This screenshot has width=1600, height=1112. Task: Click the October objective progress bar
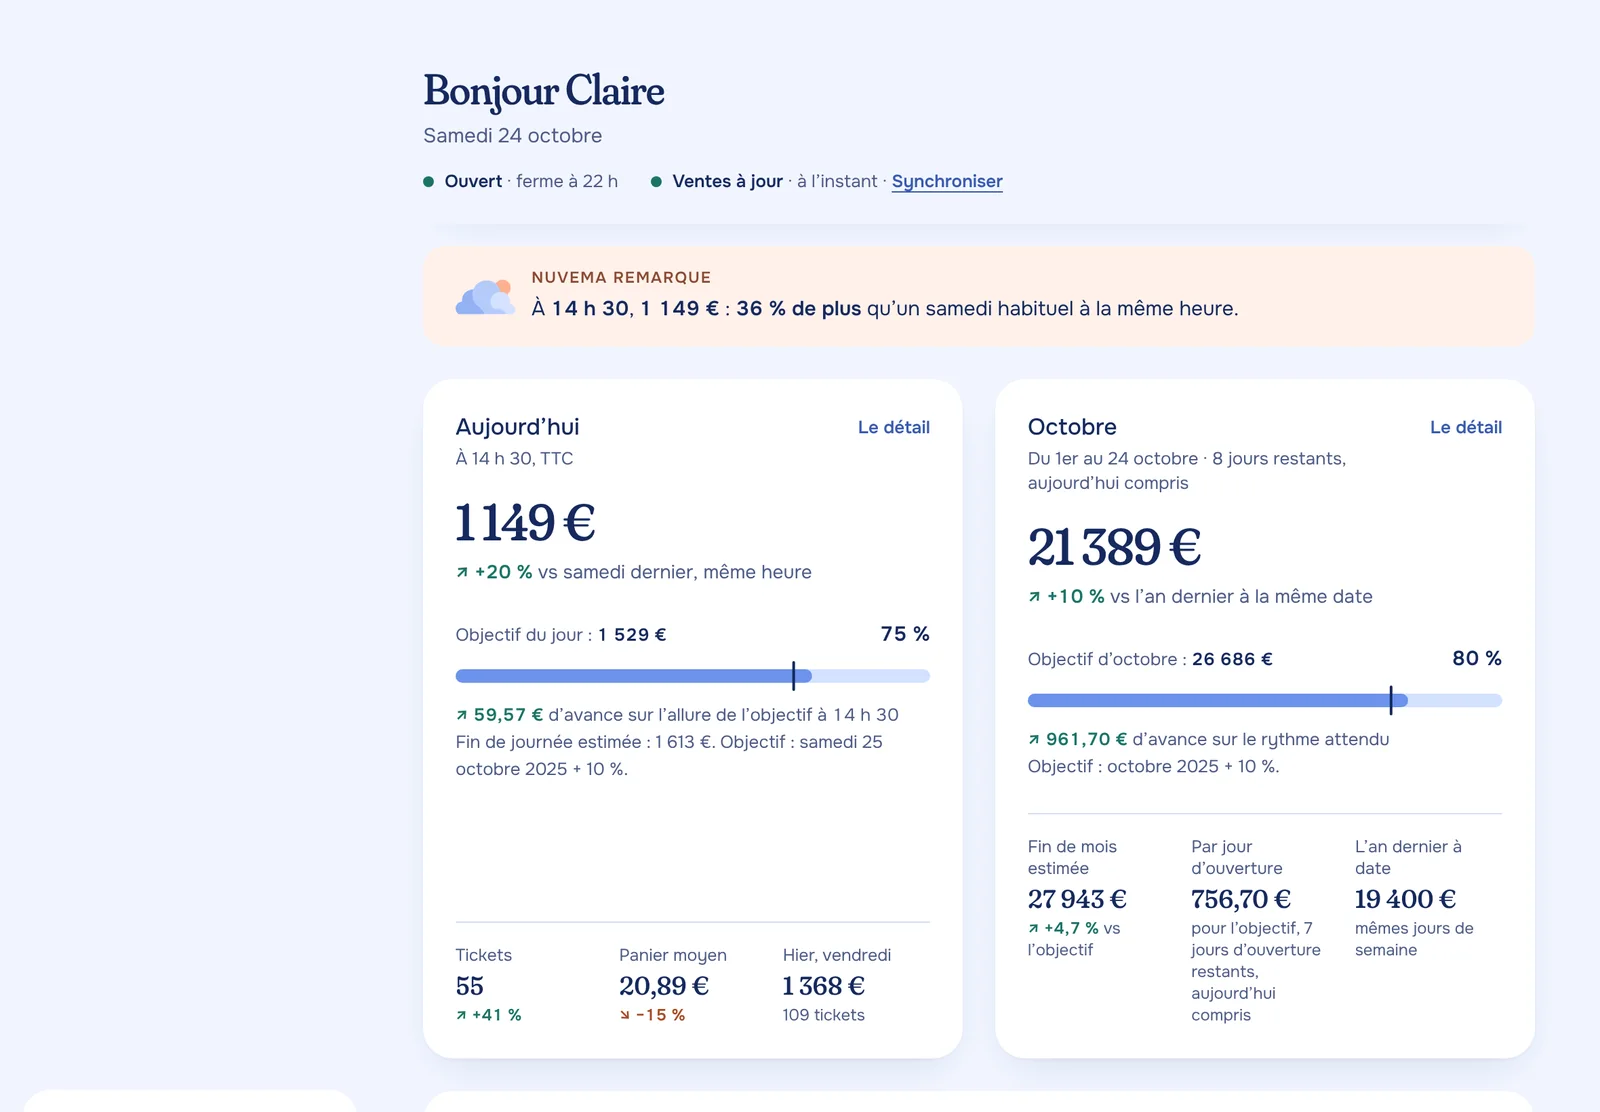(x=1264, y=700)
